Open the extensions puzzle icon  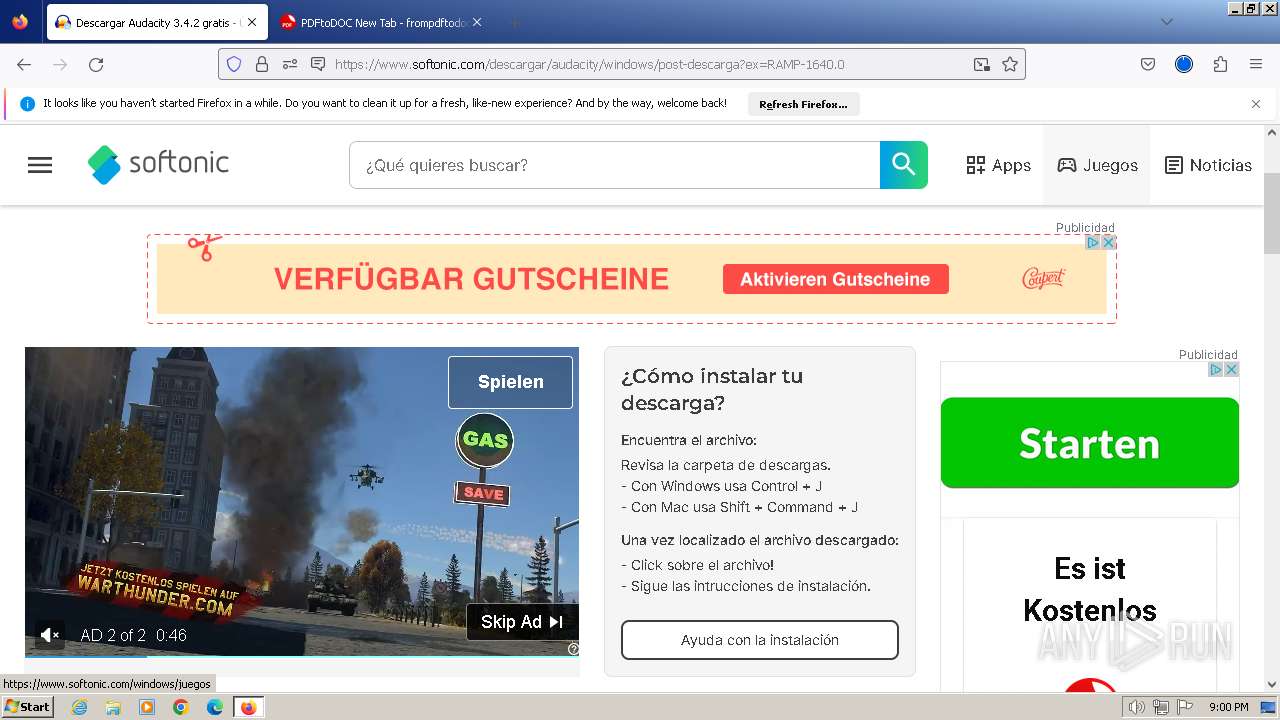[1220, 64]
